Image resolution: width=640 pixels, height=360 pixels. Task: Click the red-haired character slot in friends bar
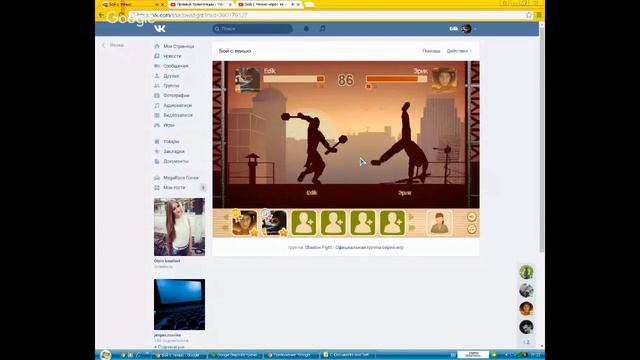440,223
